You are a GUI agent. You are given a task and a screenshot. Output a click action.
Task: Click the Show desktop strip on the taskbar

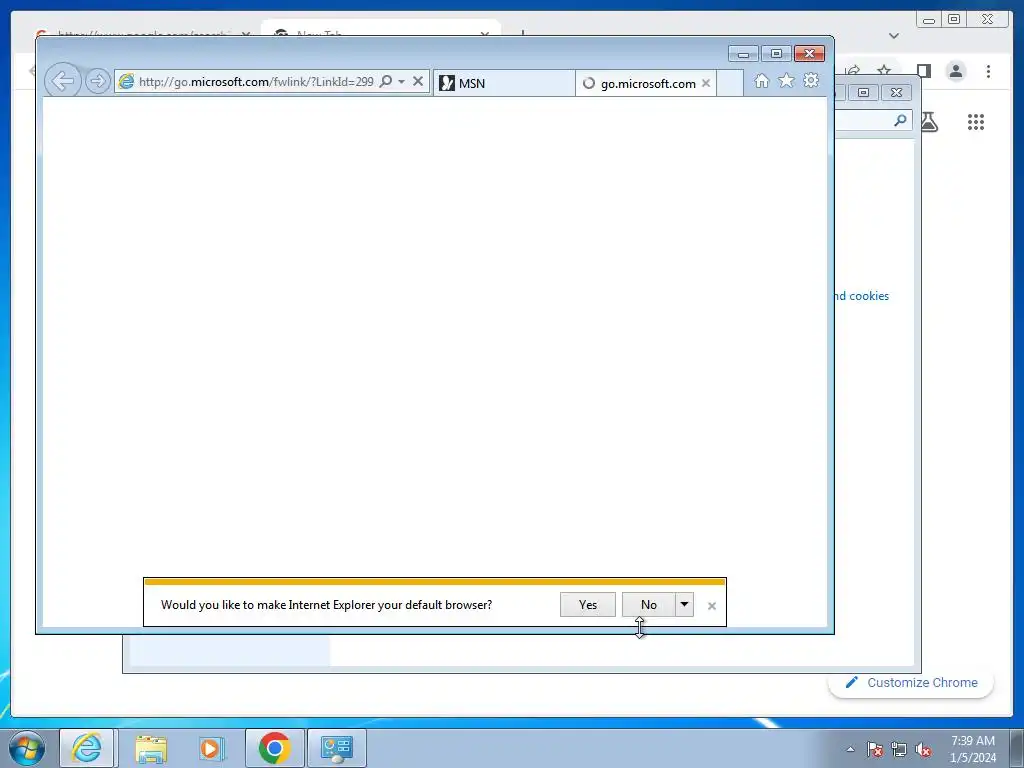pos(1017,748)
